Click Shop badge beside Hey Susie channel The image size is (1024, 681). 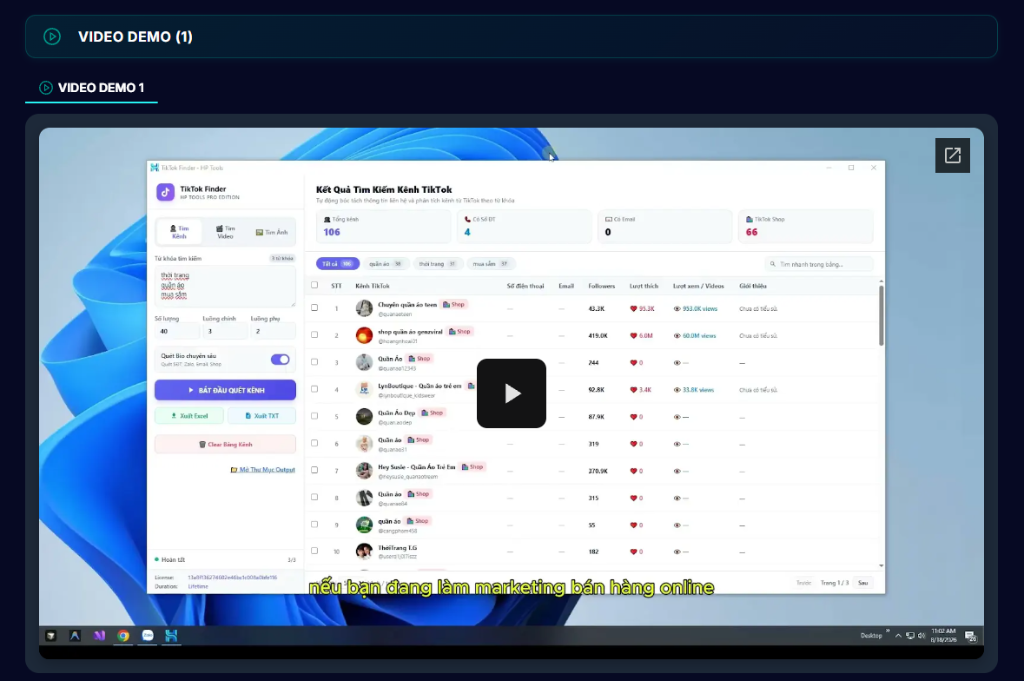pyautogui.click(x=473, y=467)
